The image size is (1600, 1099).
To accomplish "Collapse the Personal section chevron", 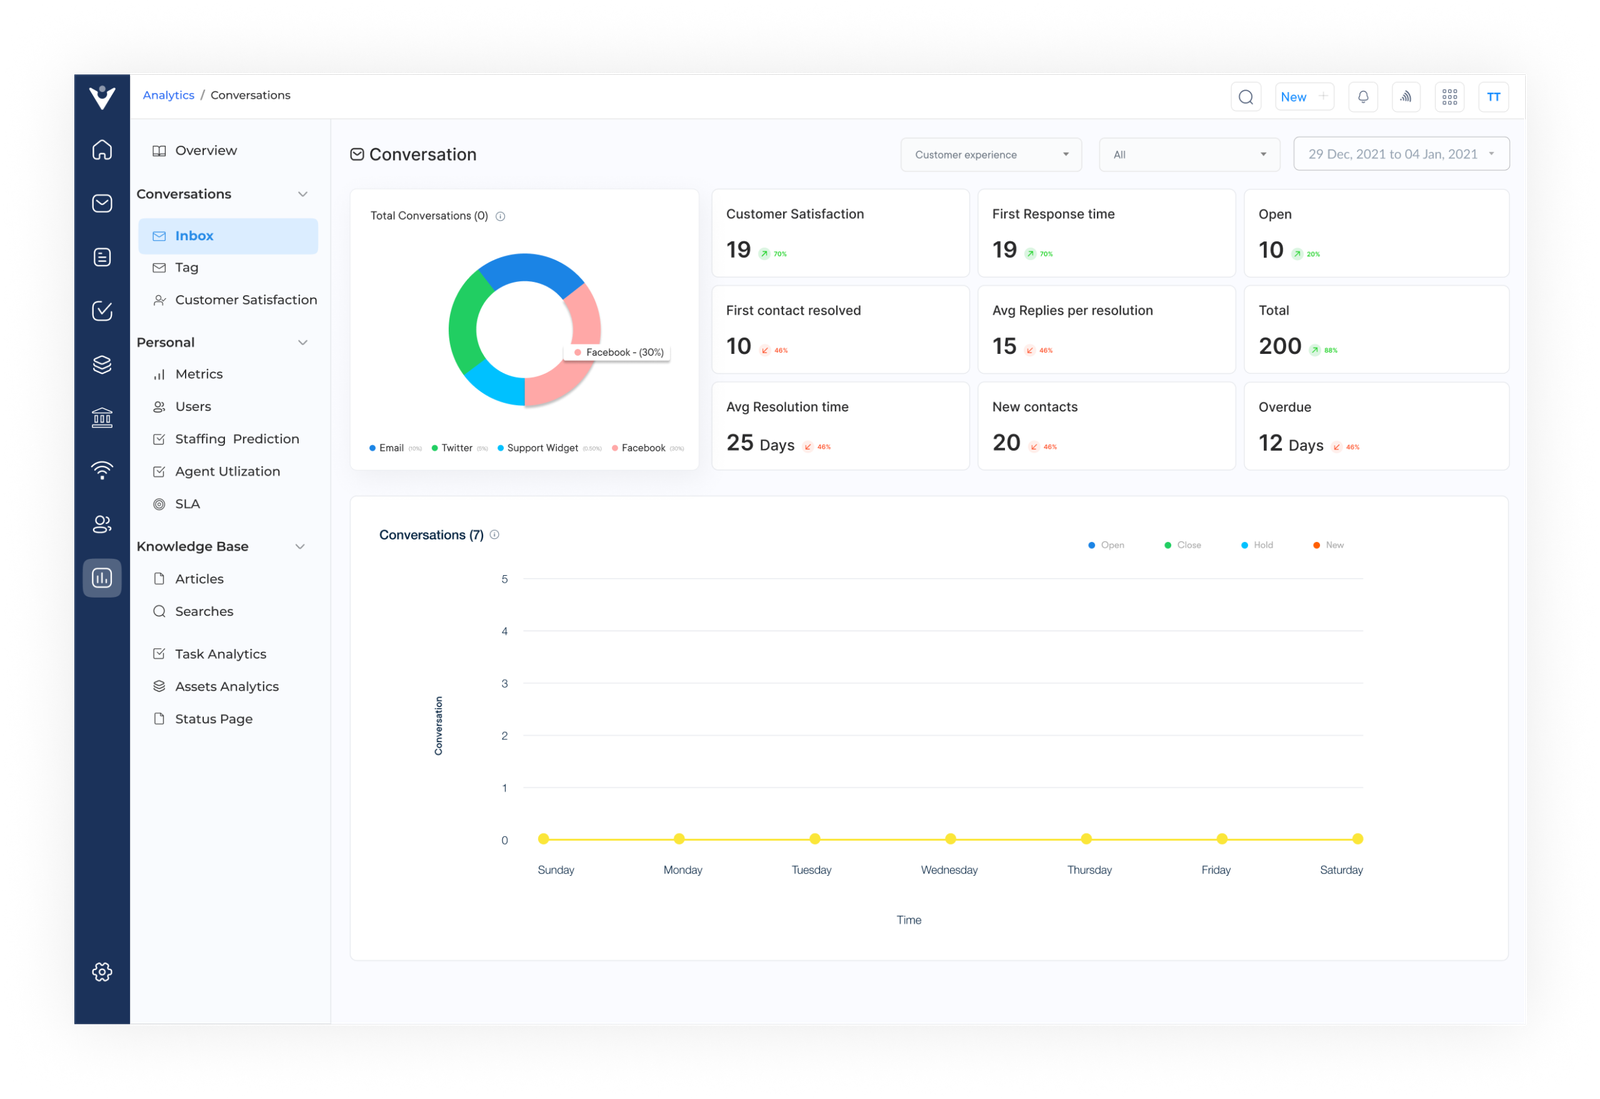I will [x=303, y=342].
